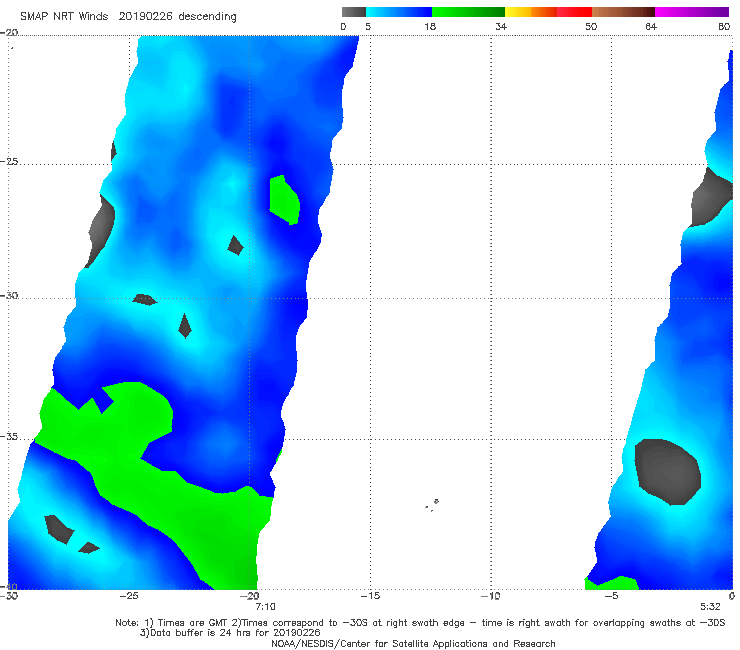Image resolution: width=740 pixels, height=650 pixels.
Task: Click the 'Note: 1) Times are GMT' footnote line
Action: (420, 623)
